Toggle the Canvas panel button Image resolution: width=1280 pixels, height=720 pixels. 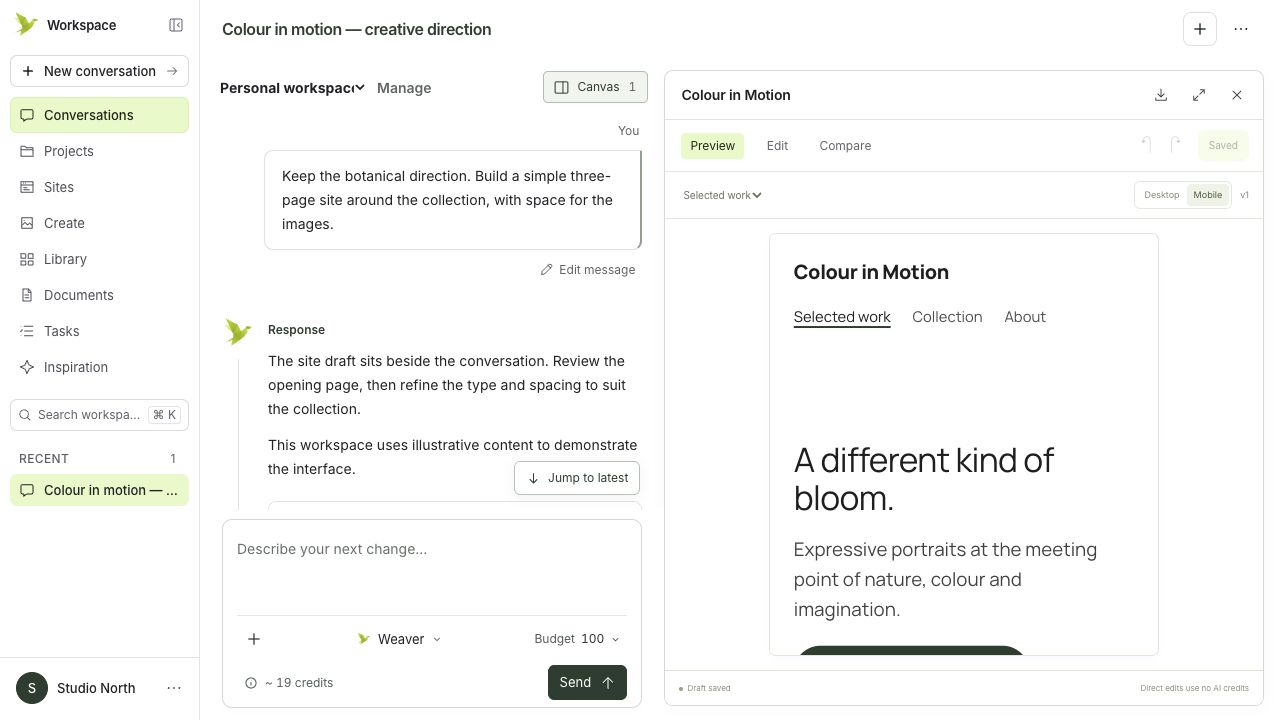point(595,87)
